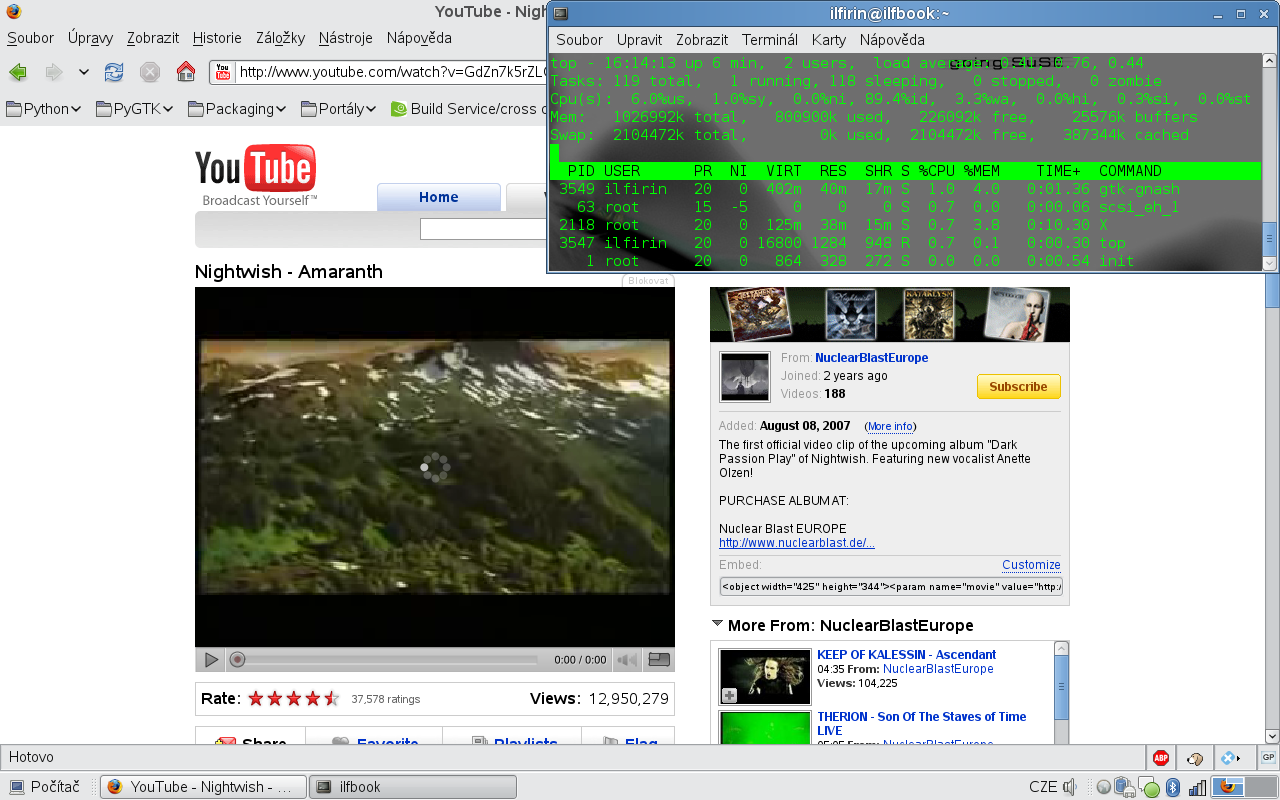Viewport: 1280px width, 800px height.
Task: Select the first workspace showing Firefox
Action: 1228,787
